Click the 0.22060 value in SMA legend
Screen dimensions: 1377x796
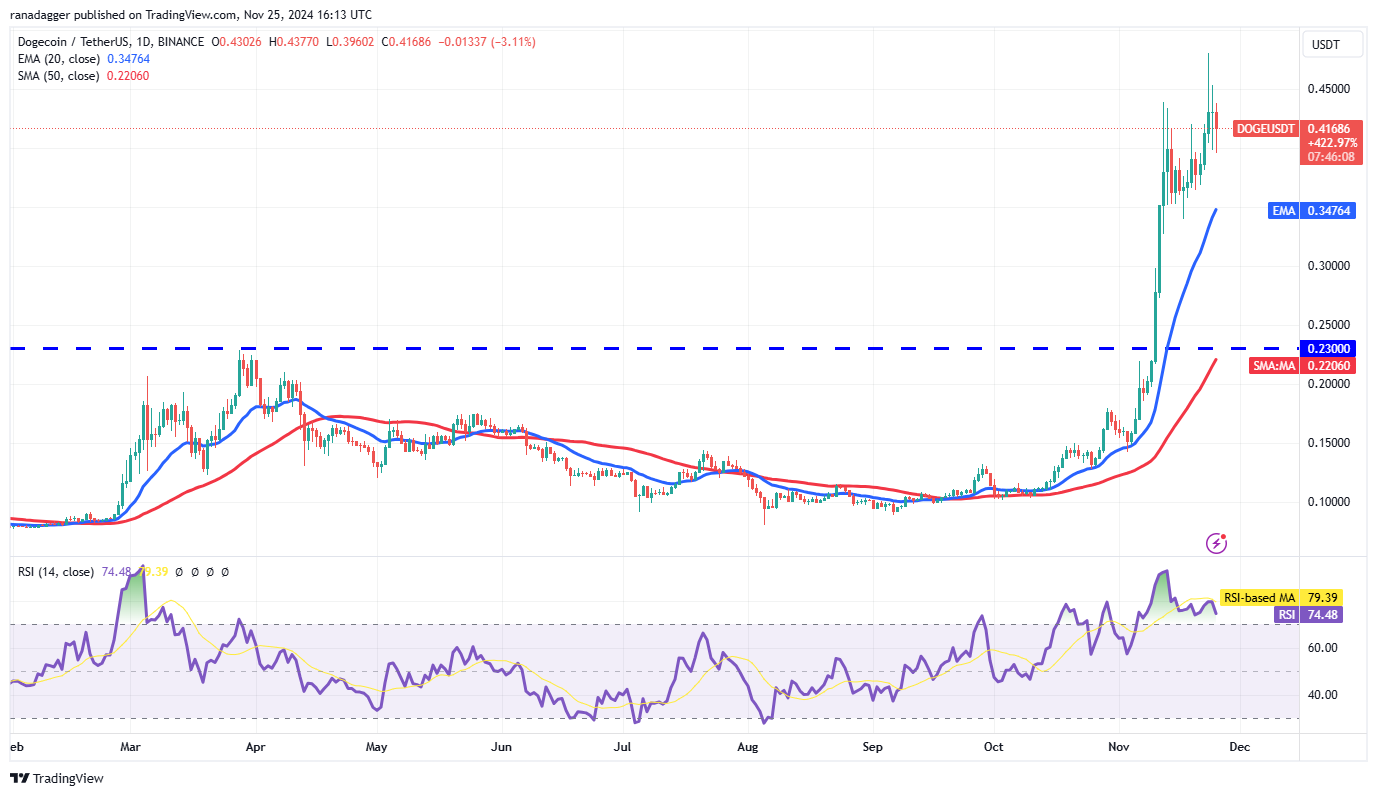(x=128, y=76)
